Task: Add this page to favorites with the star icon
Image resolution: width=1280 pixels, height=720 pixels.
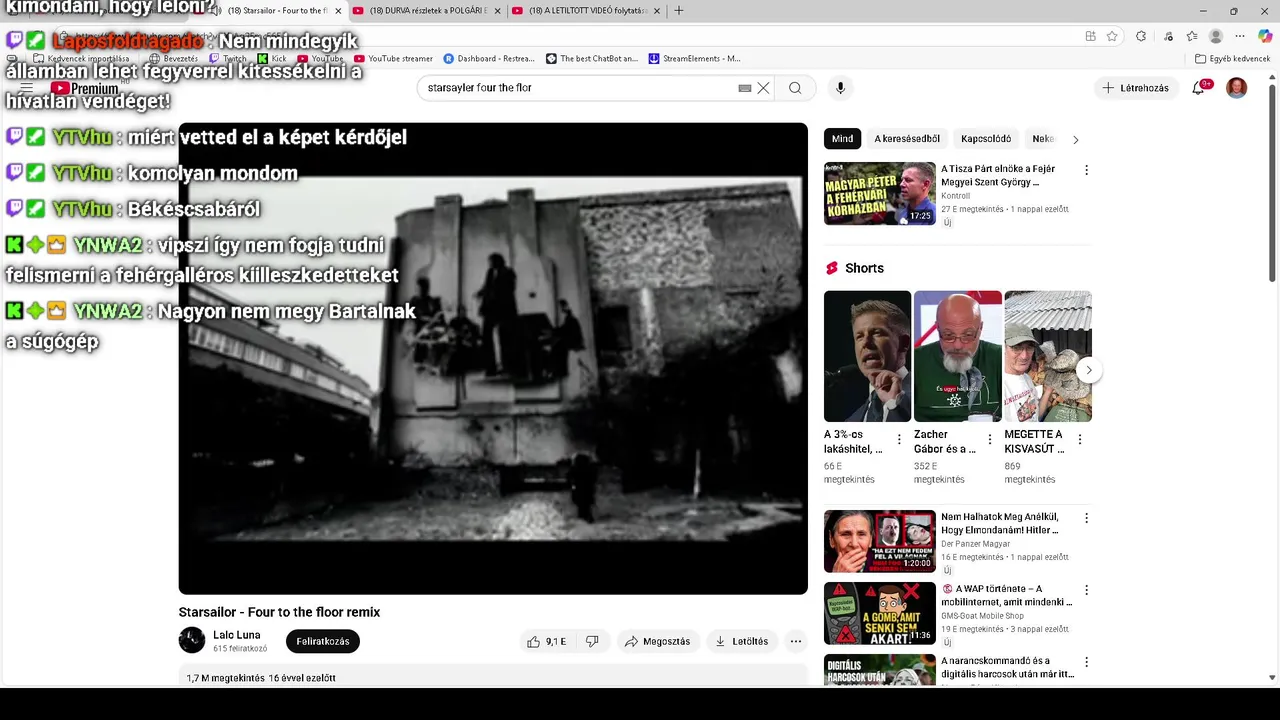Action: (1112, 36)
